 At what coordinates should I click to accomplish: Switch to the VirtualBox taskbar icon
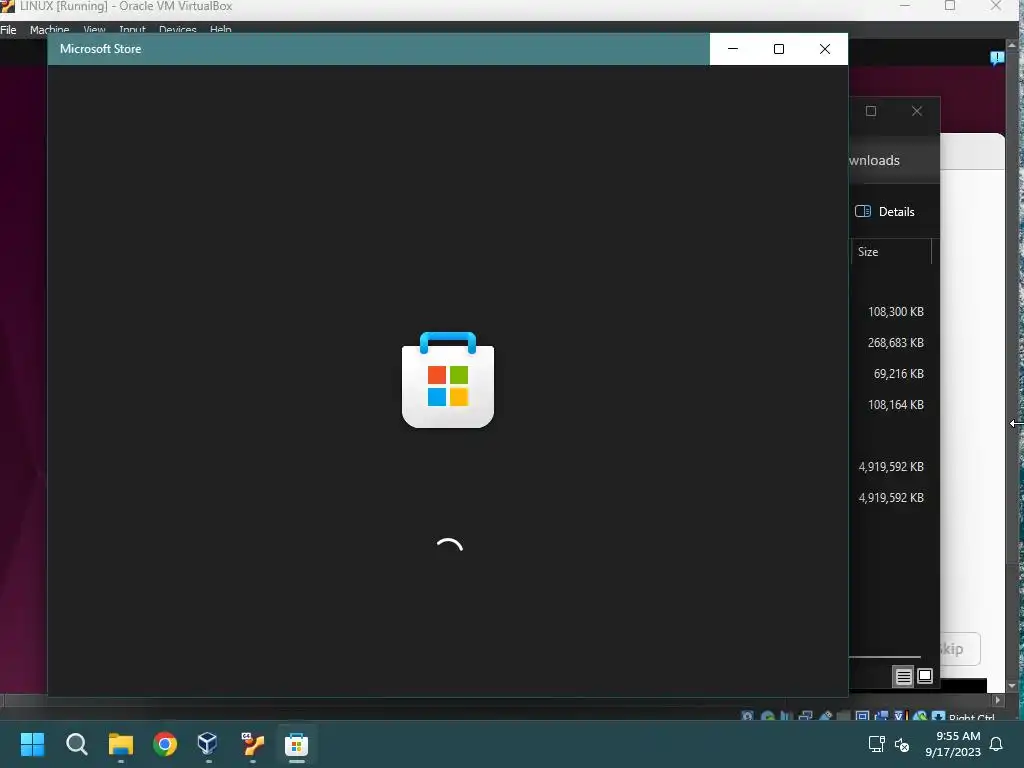tap(208, 744)
